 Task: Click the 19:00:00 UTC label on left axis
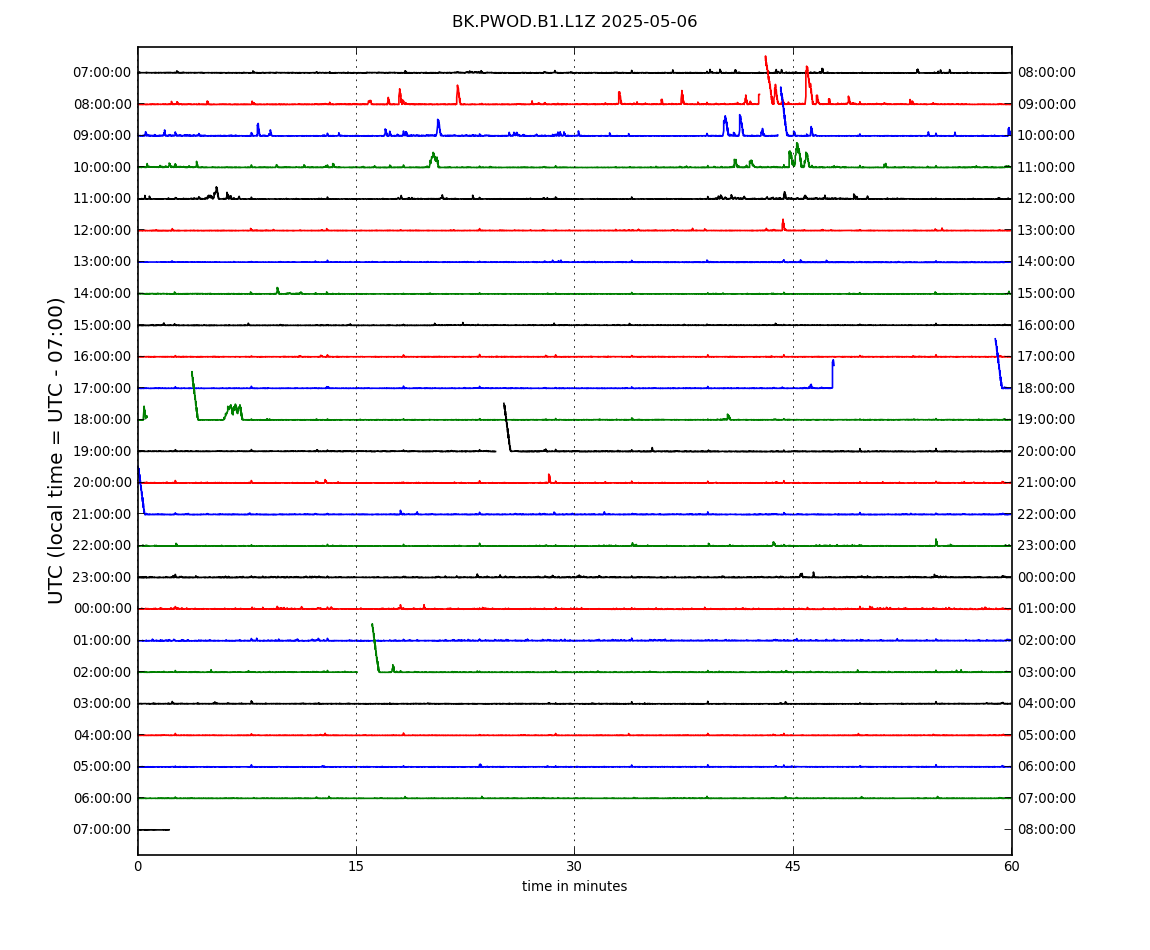click(x=102, y=451)
